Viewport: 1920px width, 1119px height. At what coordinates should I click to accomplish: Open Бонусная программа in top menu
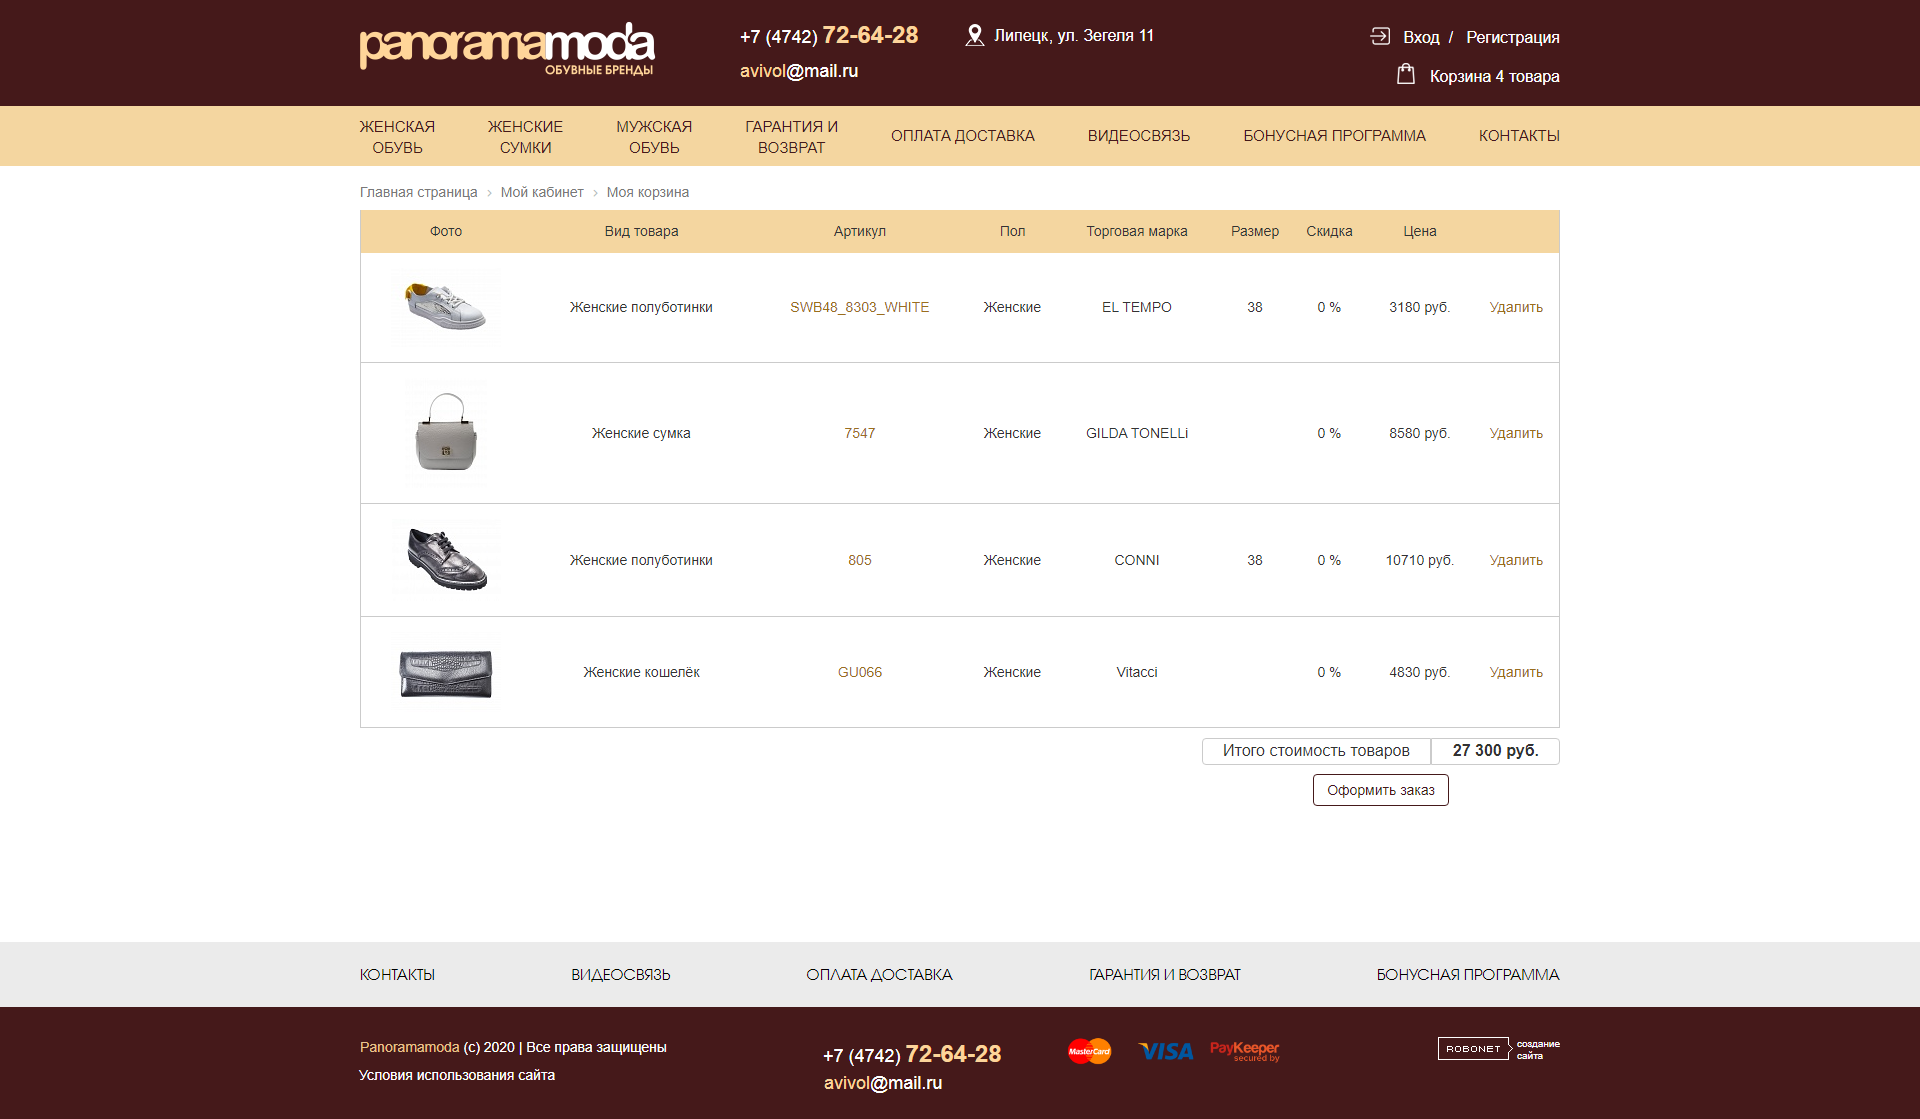click(x=1334, y=136)
